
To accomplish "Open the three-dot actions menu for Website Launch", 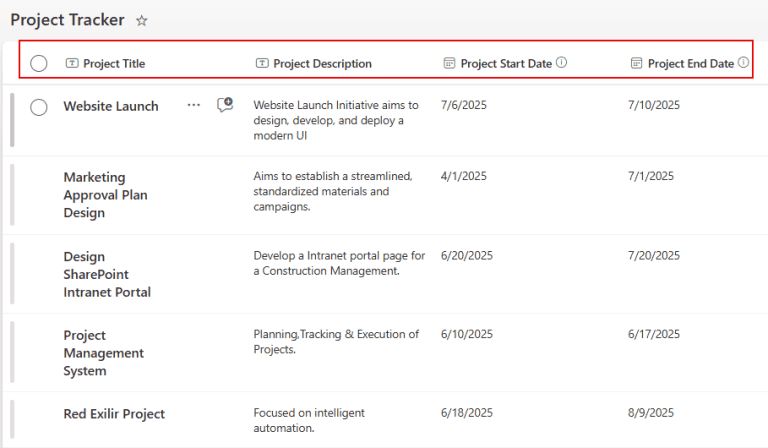I will pos(193,105).
